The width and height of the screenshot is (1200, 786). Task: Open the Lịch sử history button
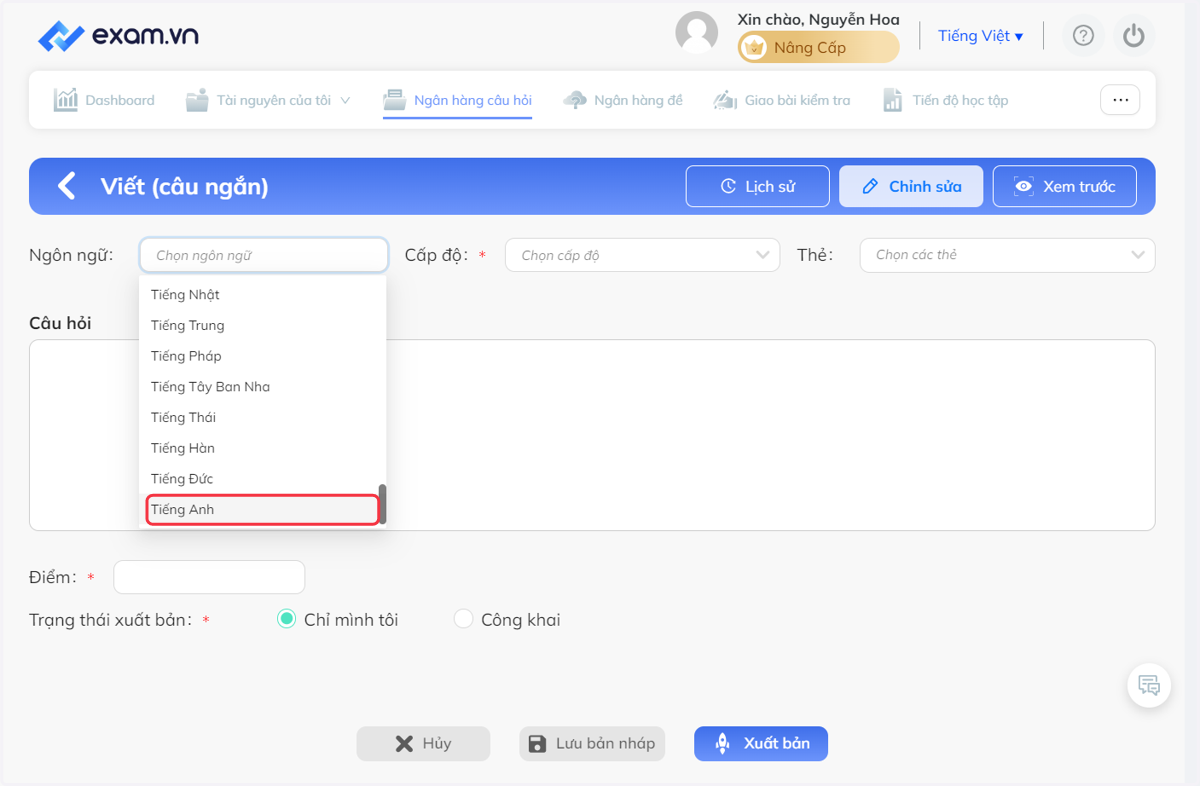(757, 186)
